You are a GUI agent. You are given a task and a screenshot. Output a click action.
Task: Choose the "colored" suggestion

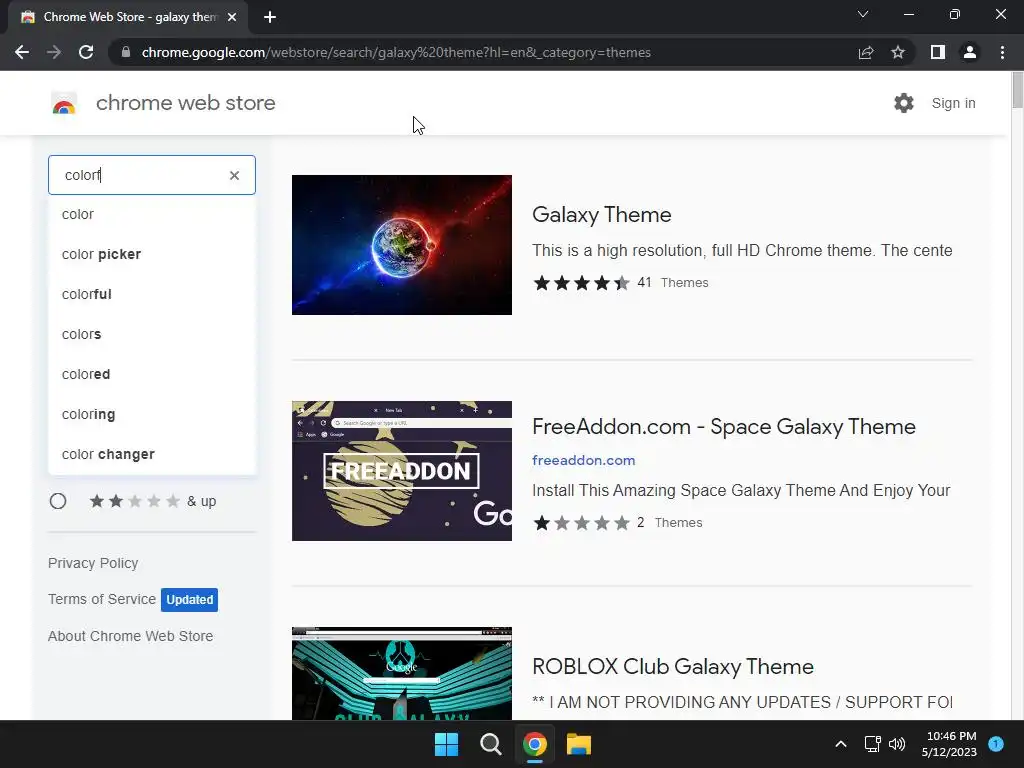tap(152, 374)
